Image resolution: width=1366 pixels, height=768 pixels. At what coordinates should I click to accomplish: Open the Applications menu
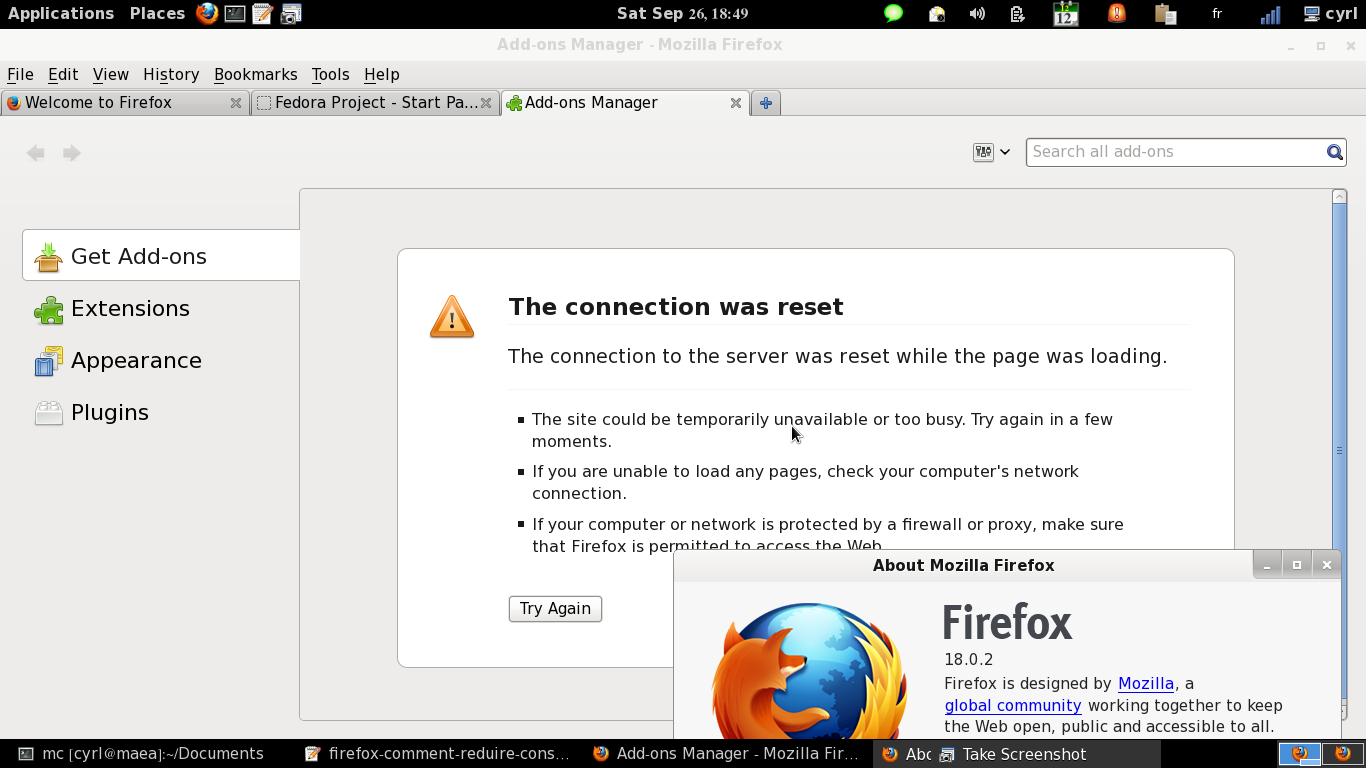point(61,13)
